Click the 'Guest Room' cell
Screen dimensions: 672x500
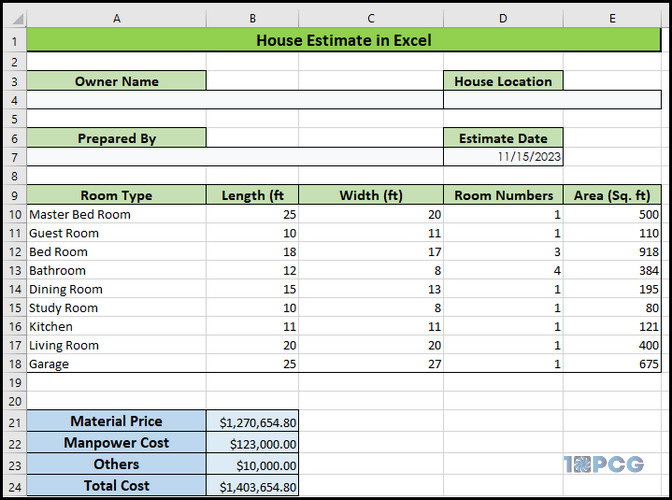point(117,233)
